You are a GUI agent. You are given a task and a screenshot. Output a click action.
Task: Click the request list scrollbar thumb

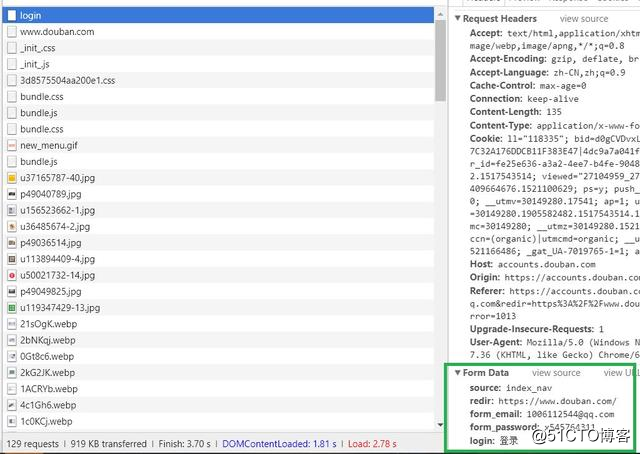tap(440, 60)
